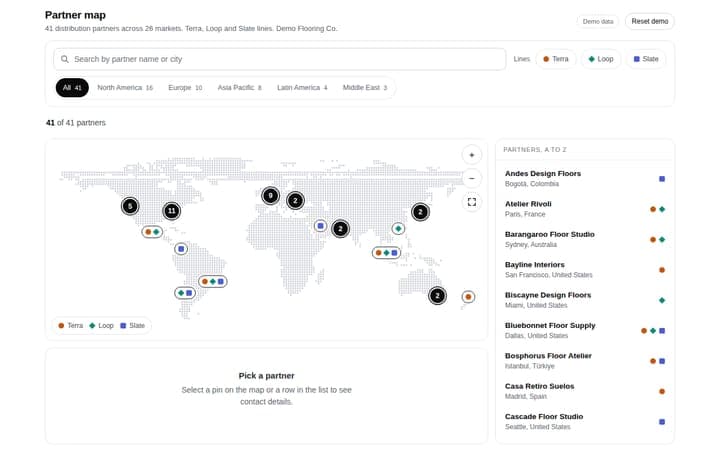Open Atelier Rivoli partner row
Screen dimensions: 720x450
pyautogui.click(x=585, y=209)
